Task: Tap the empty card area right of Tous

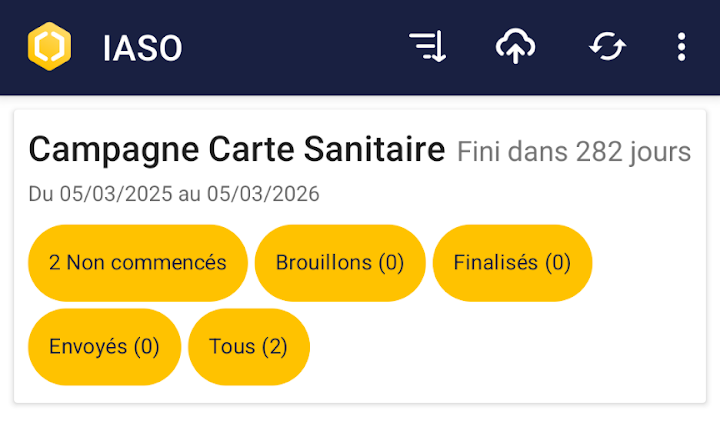Action: coord(500,347)
